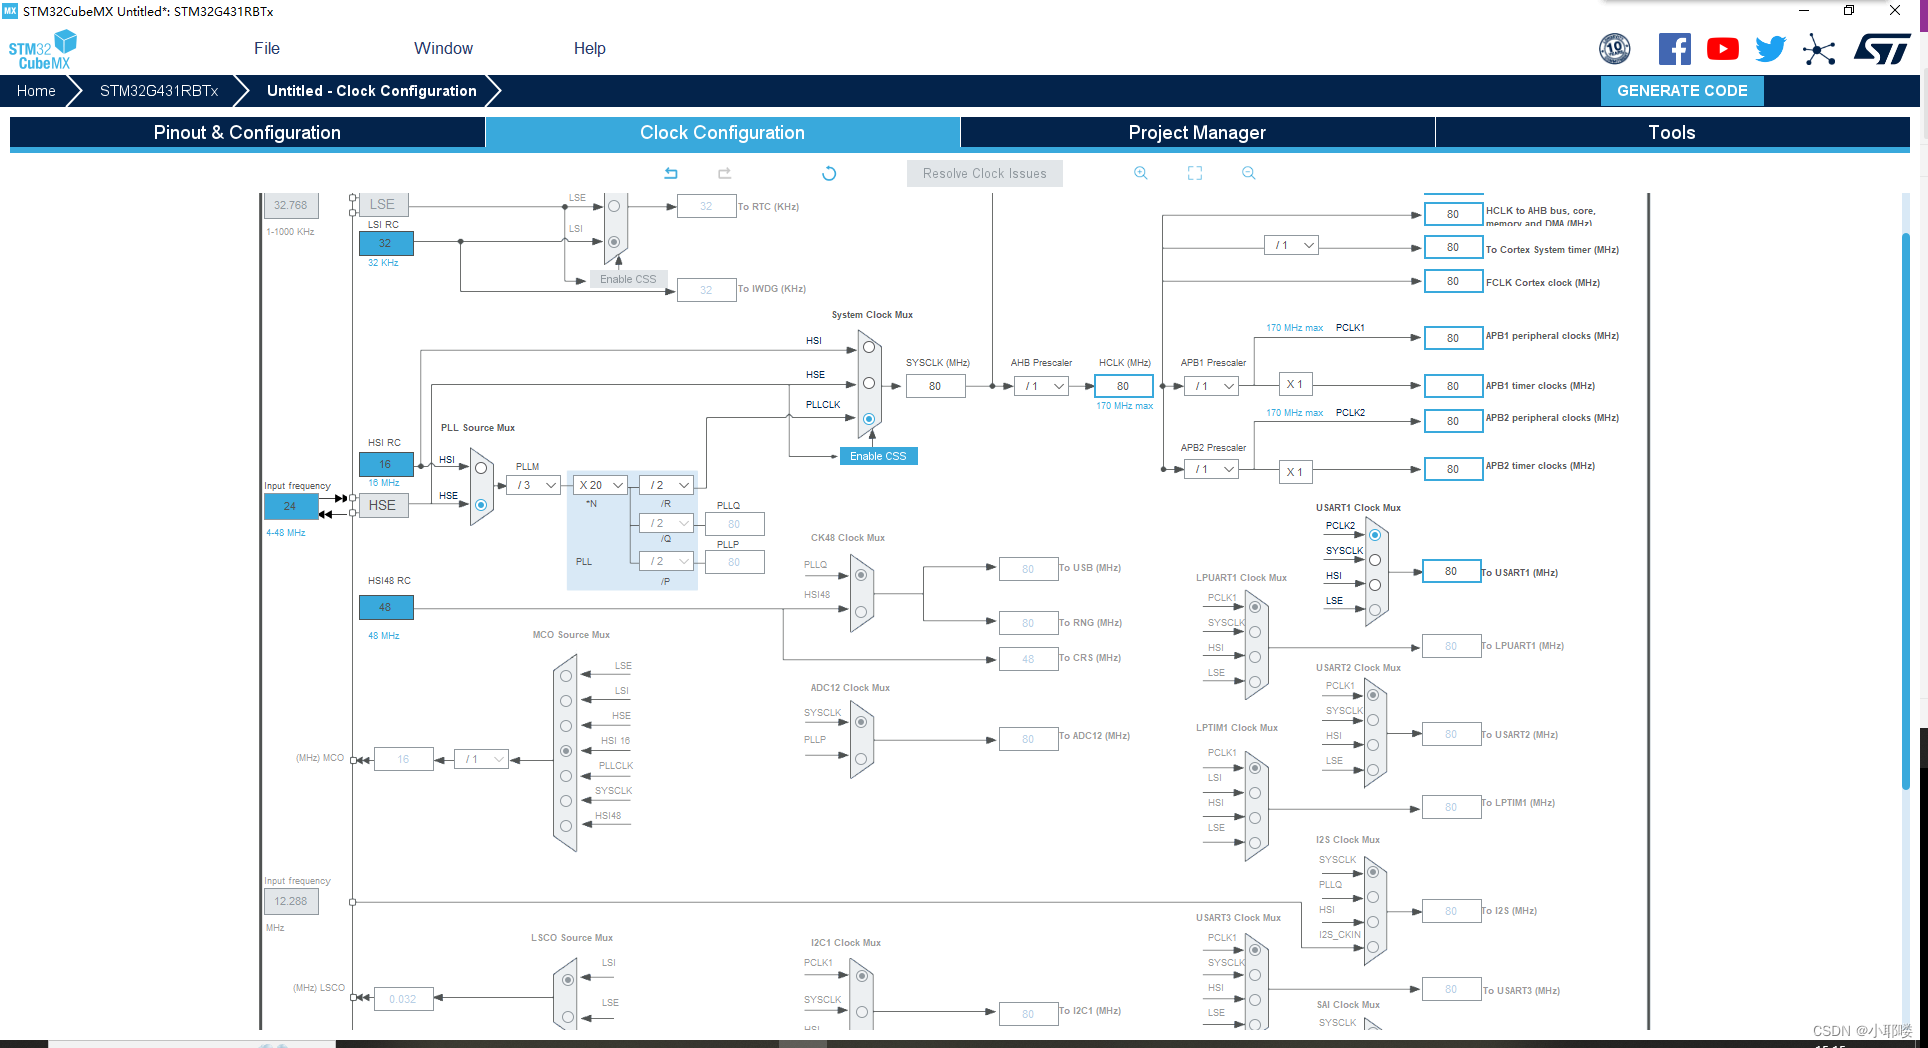The height and width of the screenshot is (1048, 1928).
Task: Select HSI in System Clock Mux
Action: point(869,347)
